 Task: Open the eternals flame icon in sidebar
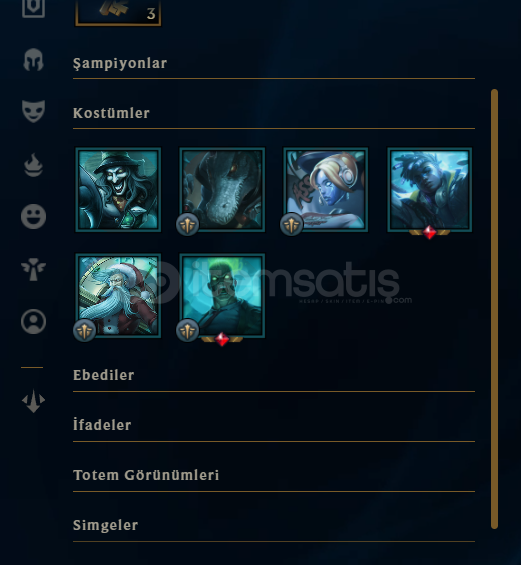point(33,165)
